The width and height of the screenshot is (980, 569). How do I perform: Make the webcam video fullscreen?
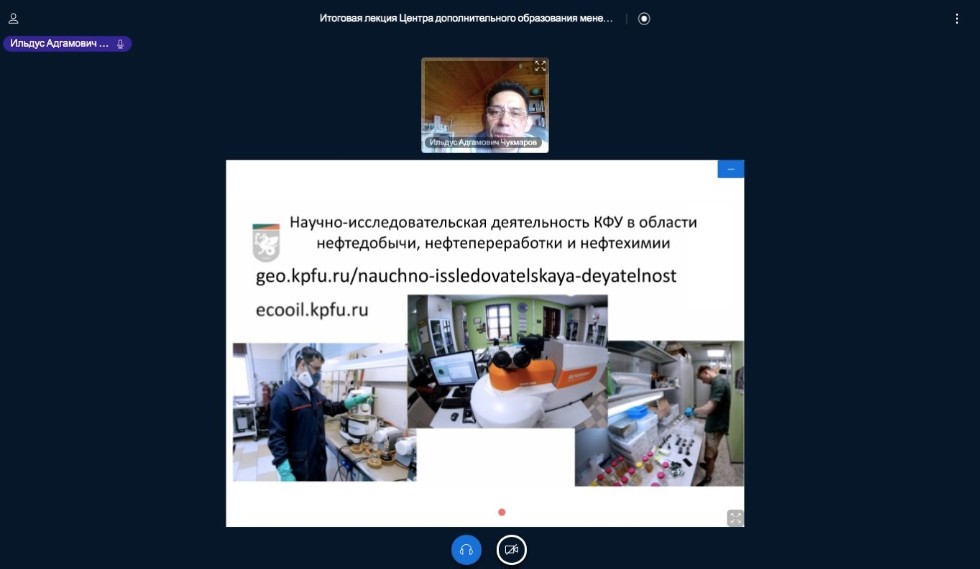point(540,66)
